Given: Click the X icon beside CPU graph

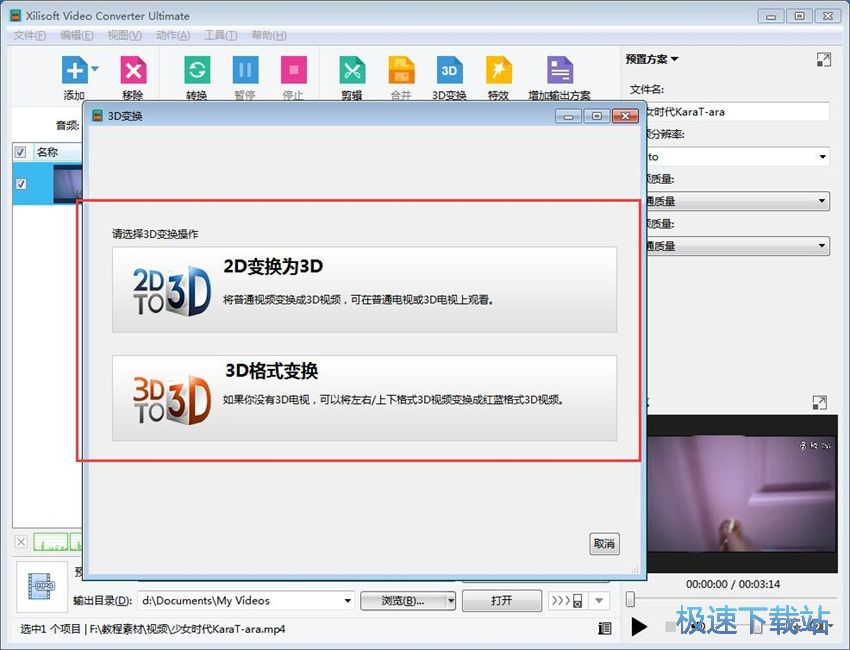Looking at the screenshot, I should pyautogui.click(x=21, y=542).
